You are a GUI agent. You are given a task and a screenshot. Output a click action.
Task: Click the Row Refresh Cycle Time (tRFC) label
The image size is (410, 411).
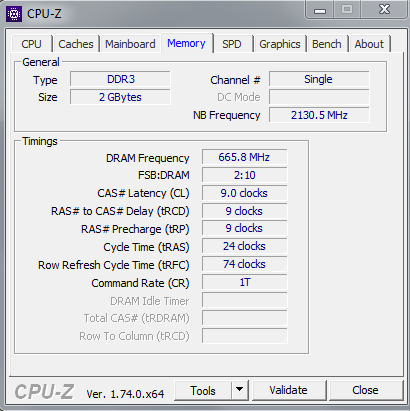click(114, 265)
